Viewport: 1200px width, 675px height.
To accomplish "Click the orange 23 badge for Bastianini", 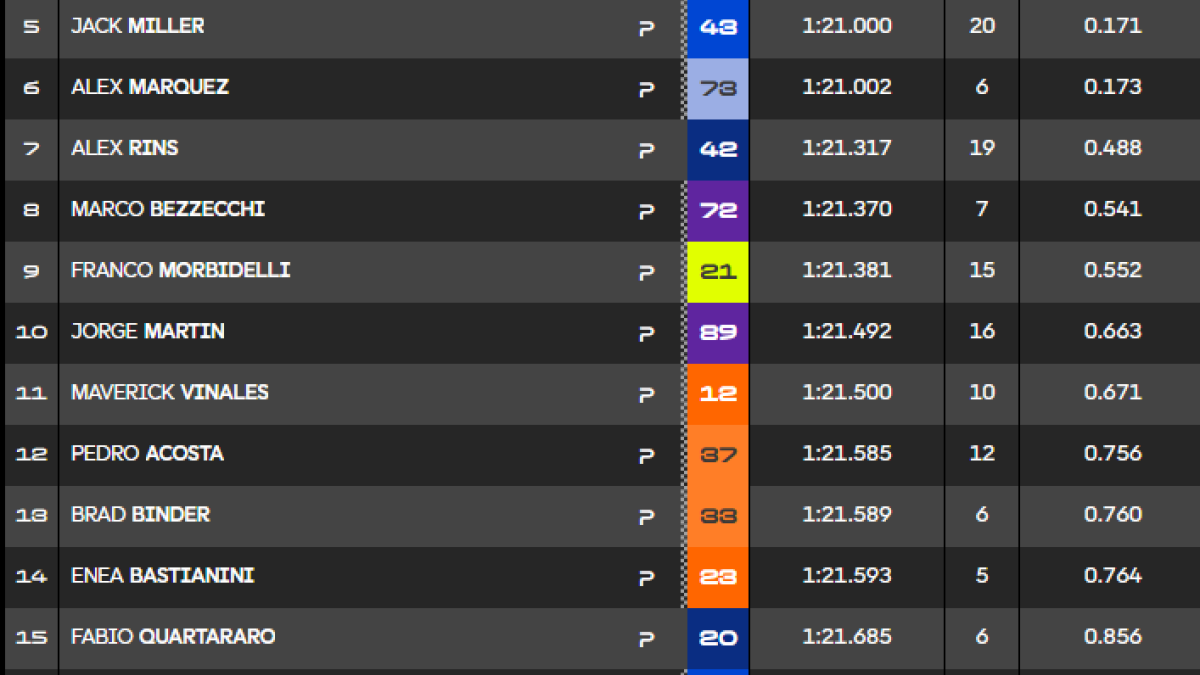I will click(x=718, y=577).
